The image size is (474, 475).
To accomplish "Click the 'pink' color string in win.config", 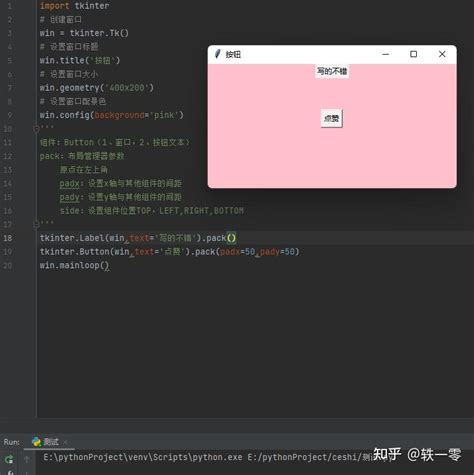I will pyautogui.click(x=164, y=115).
